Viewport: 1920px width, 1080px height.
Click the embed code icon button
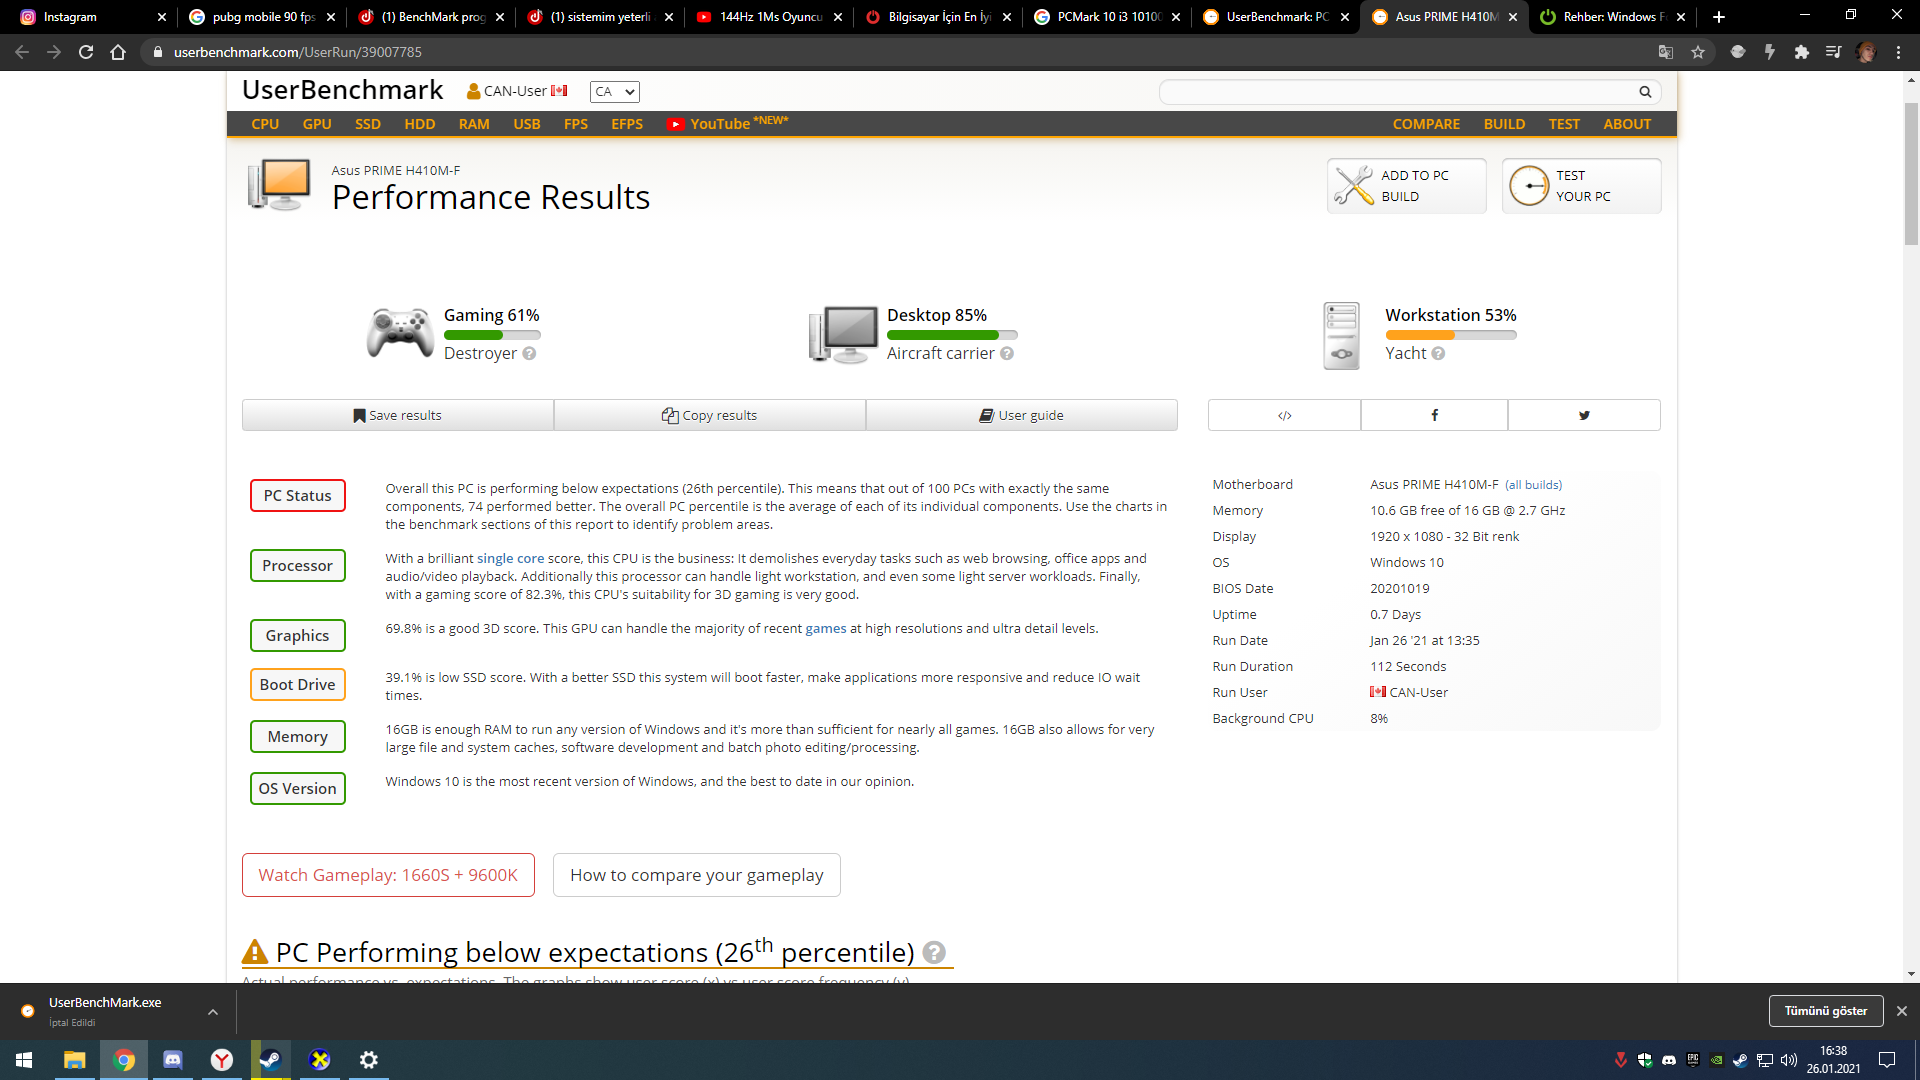[1284, 415]
